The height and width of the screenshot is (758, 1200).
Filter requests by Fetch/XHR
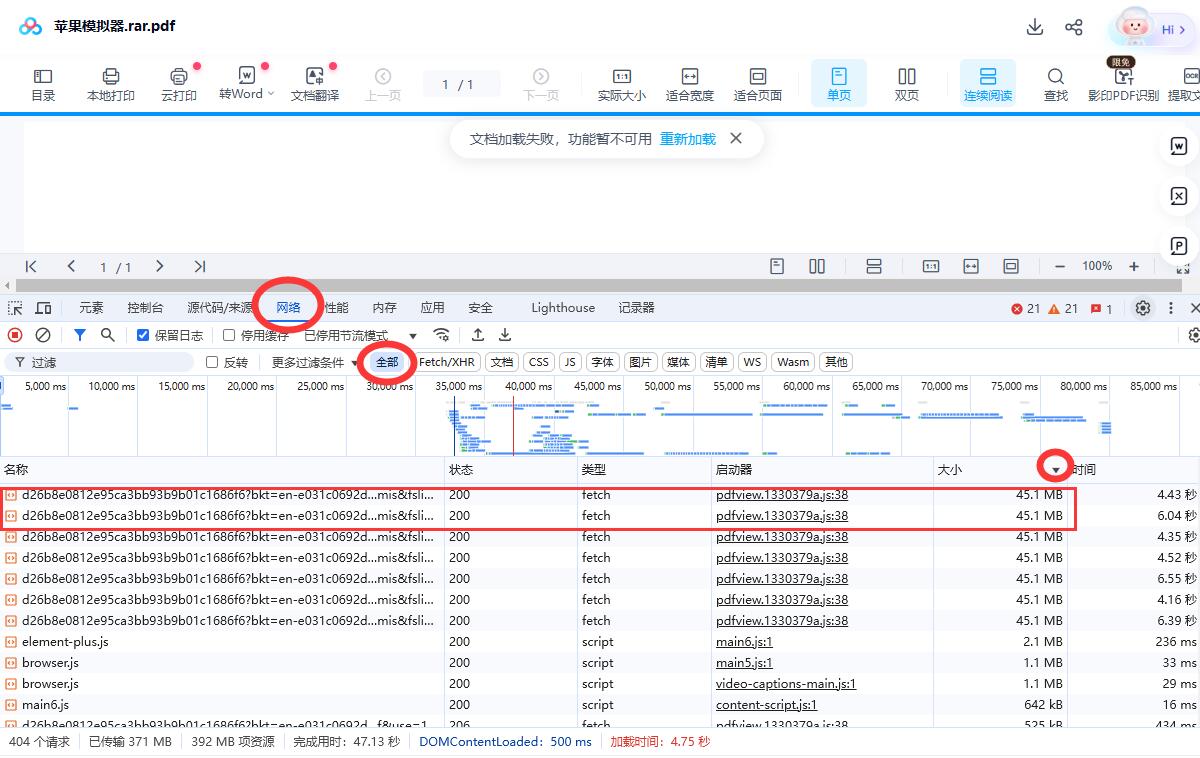coord(446,362)
